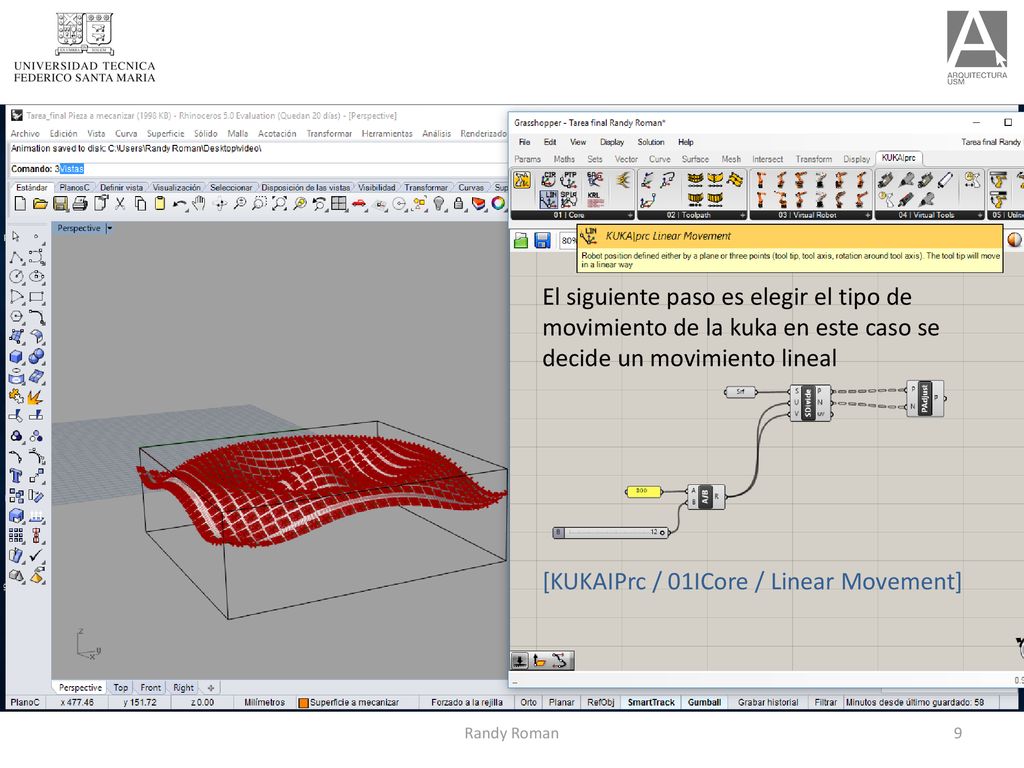1024x768 pixels.
Task: Open the Display menu in Grasshopper menu bar
Action: pyautogui.click(x=612, y=142)
